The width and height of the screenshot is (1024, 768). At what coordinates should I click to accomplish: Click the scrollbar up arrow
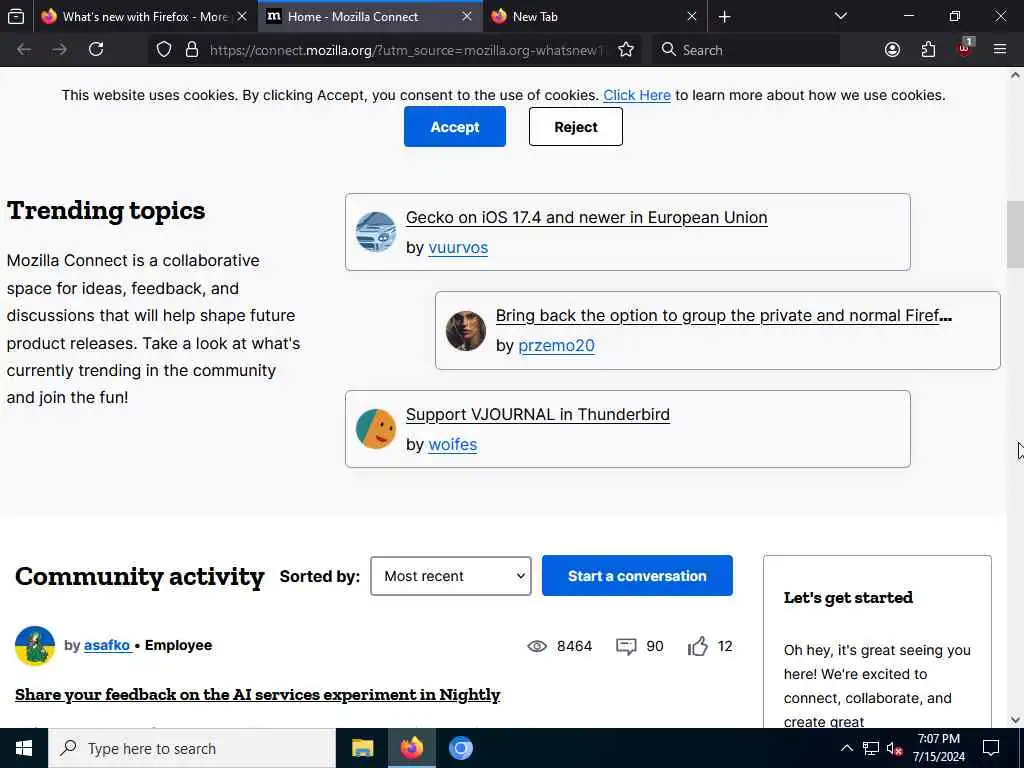(x=1015, y=76)
